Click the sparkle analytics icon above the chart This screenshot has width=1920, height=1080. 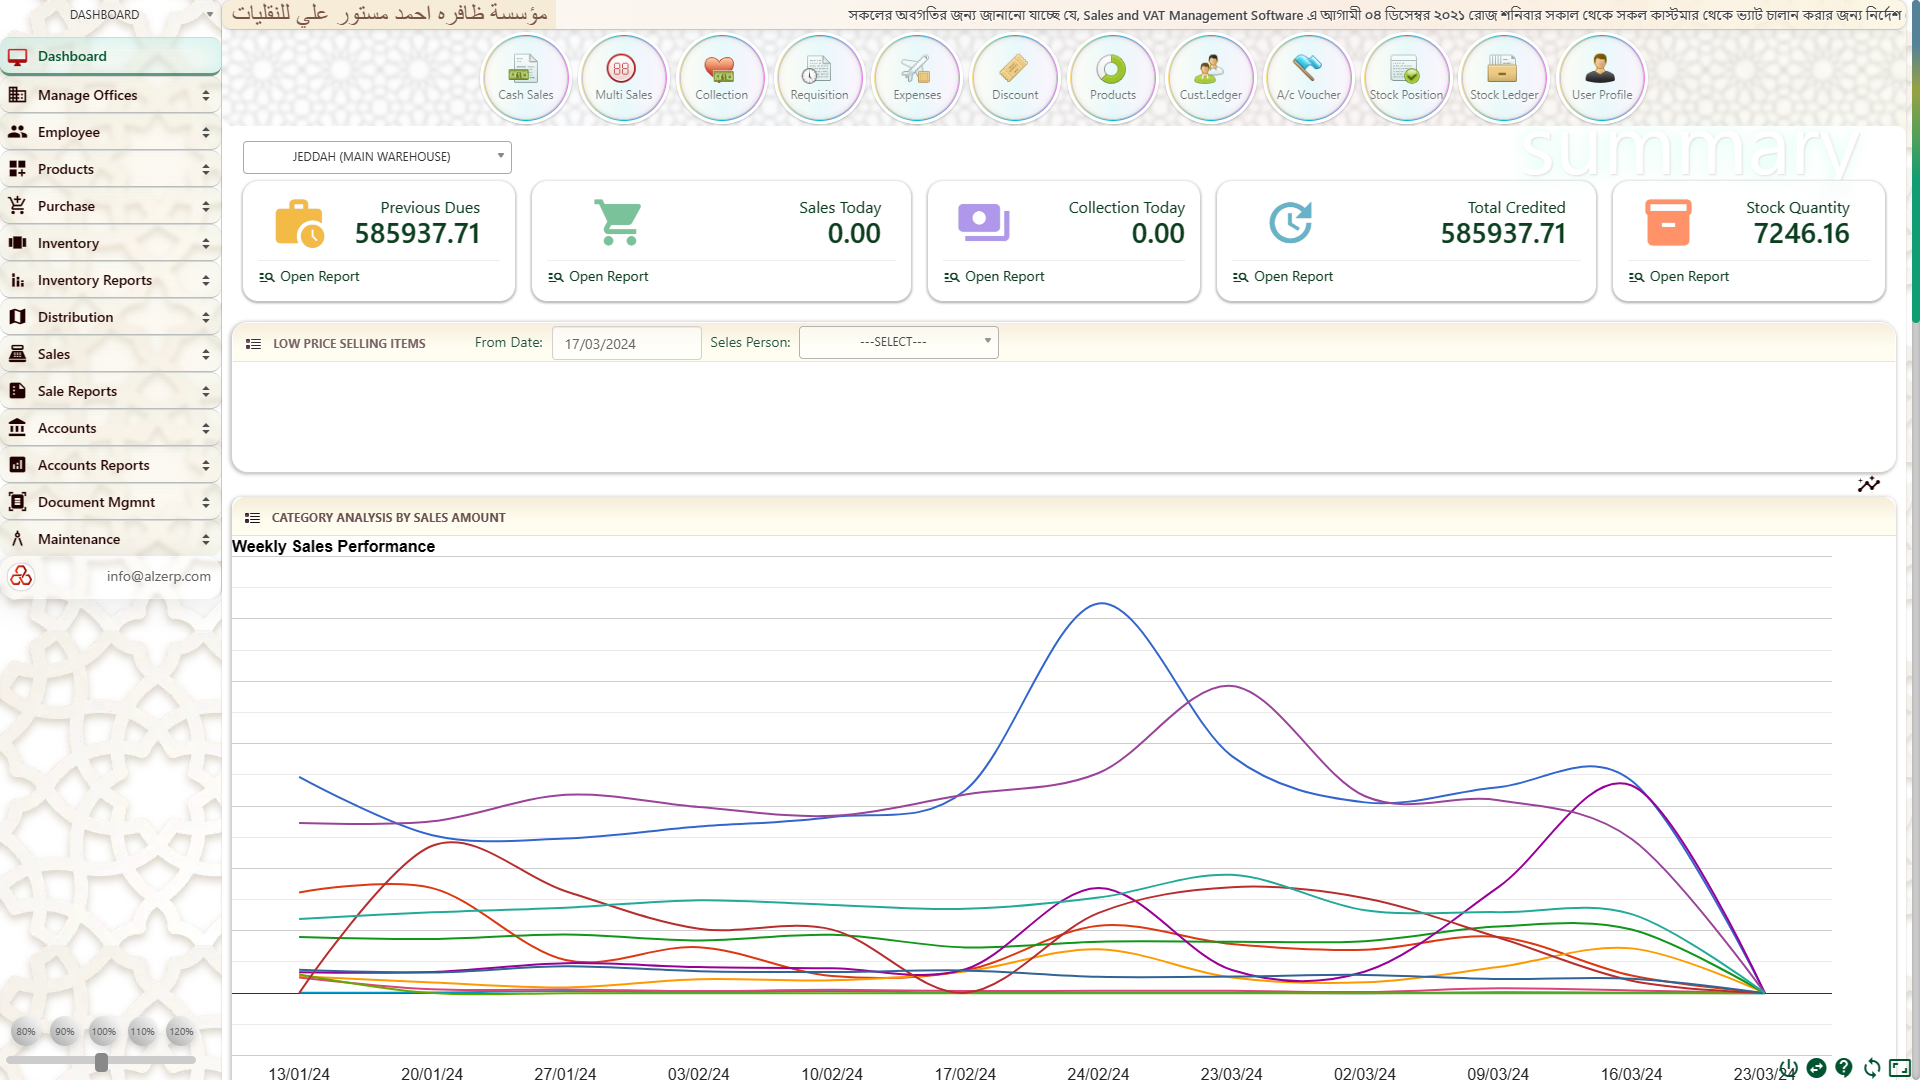pos(1869,485)
